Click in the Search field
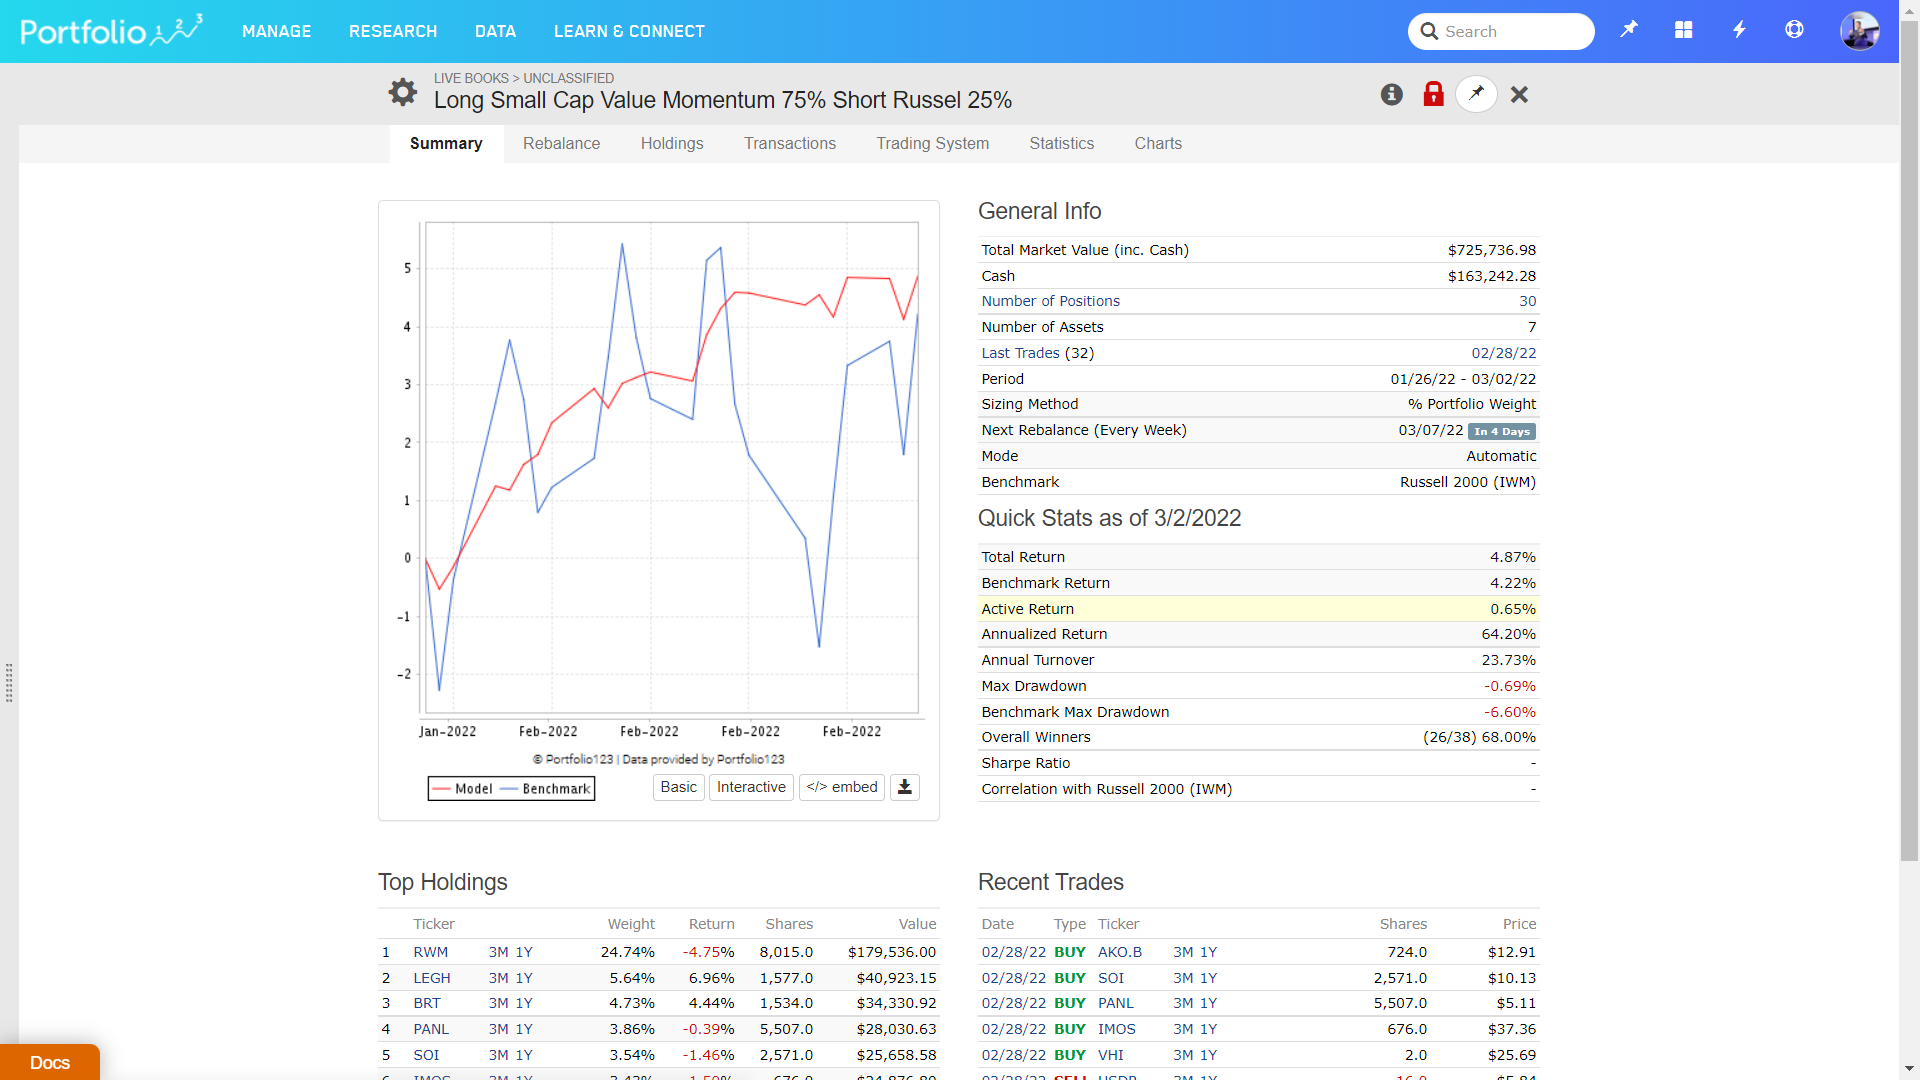Viewport: 1920px width, 1080px height. click(x=1512, y=31)
